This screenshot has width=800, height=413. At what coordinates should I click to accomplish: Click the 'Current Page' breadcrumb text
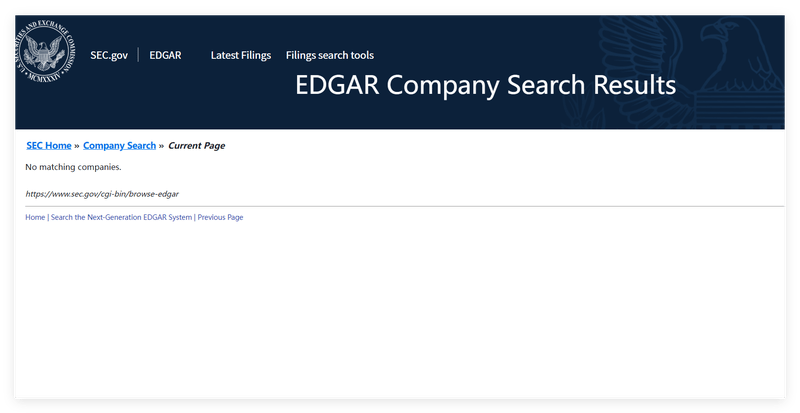[196, 145]
